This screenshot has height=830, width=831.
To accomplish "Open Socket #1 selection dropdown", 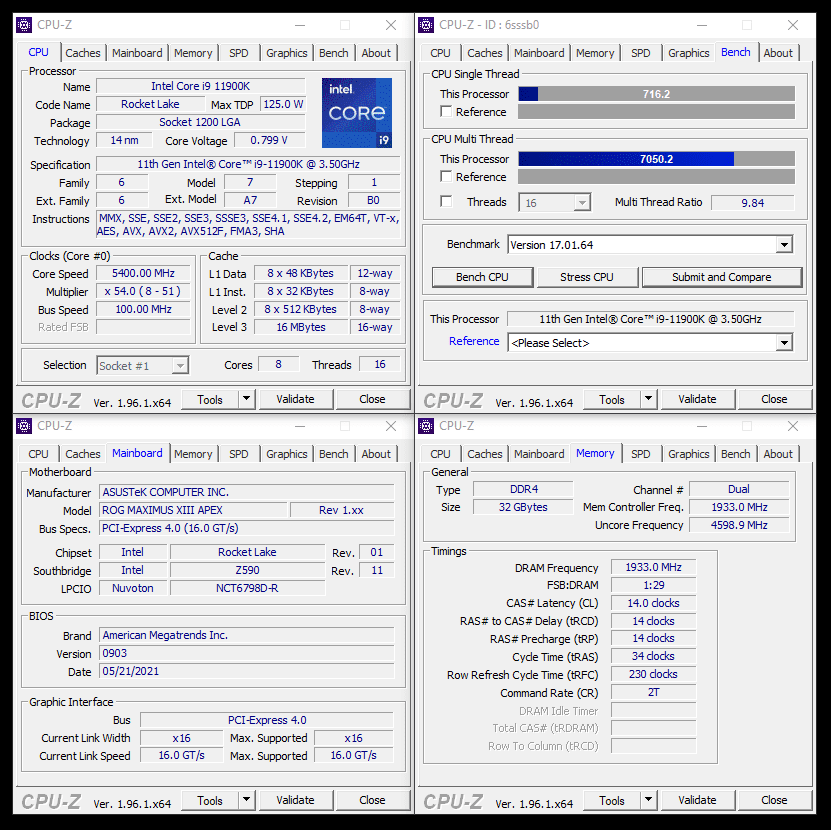I will point(143,366).
